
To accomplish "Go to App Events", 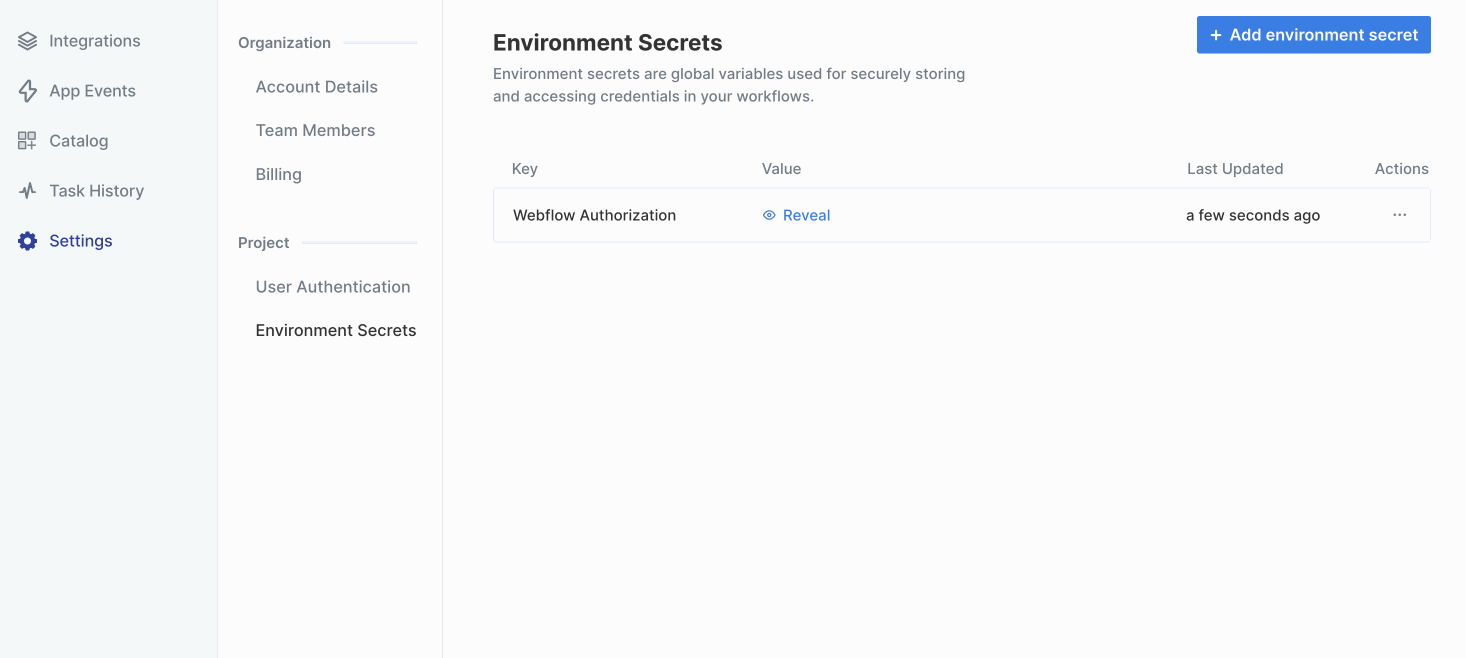I will pyautogui.click(x=92, y=91).
